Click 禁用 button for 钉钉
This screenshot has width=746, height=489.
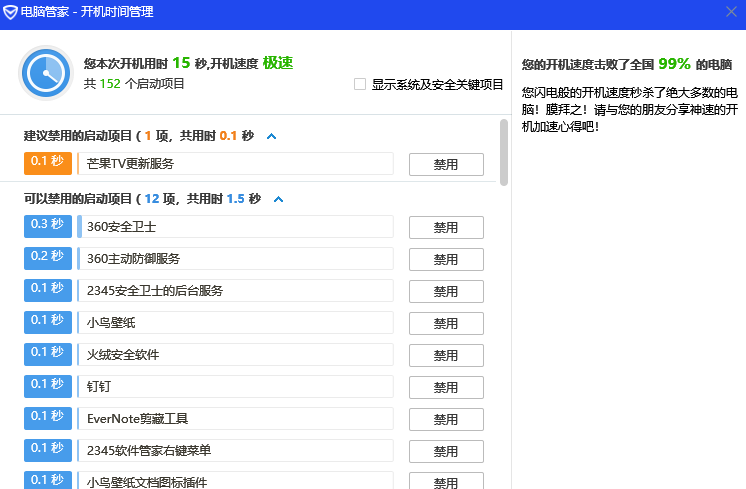pyautogui.click(x=445, y=388)
